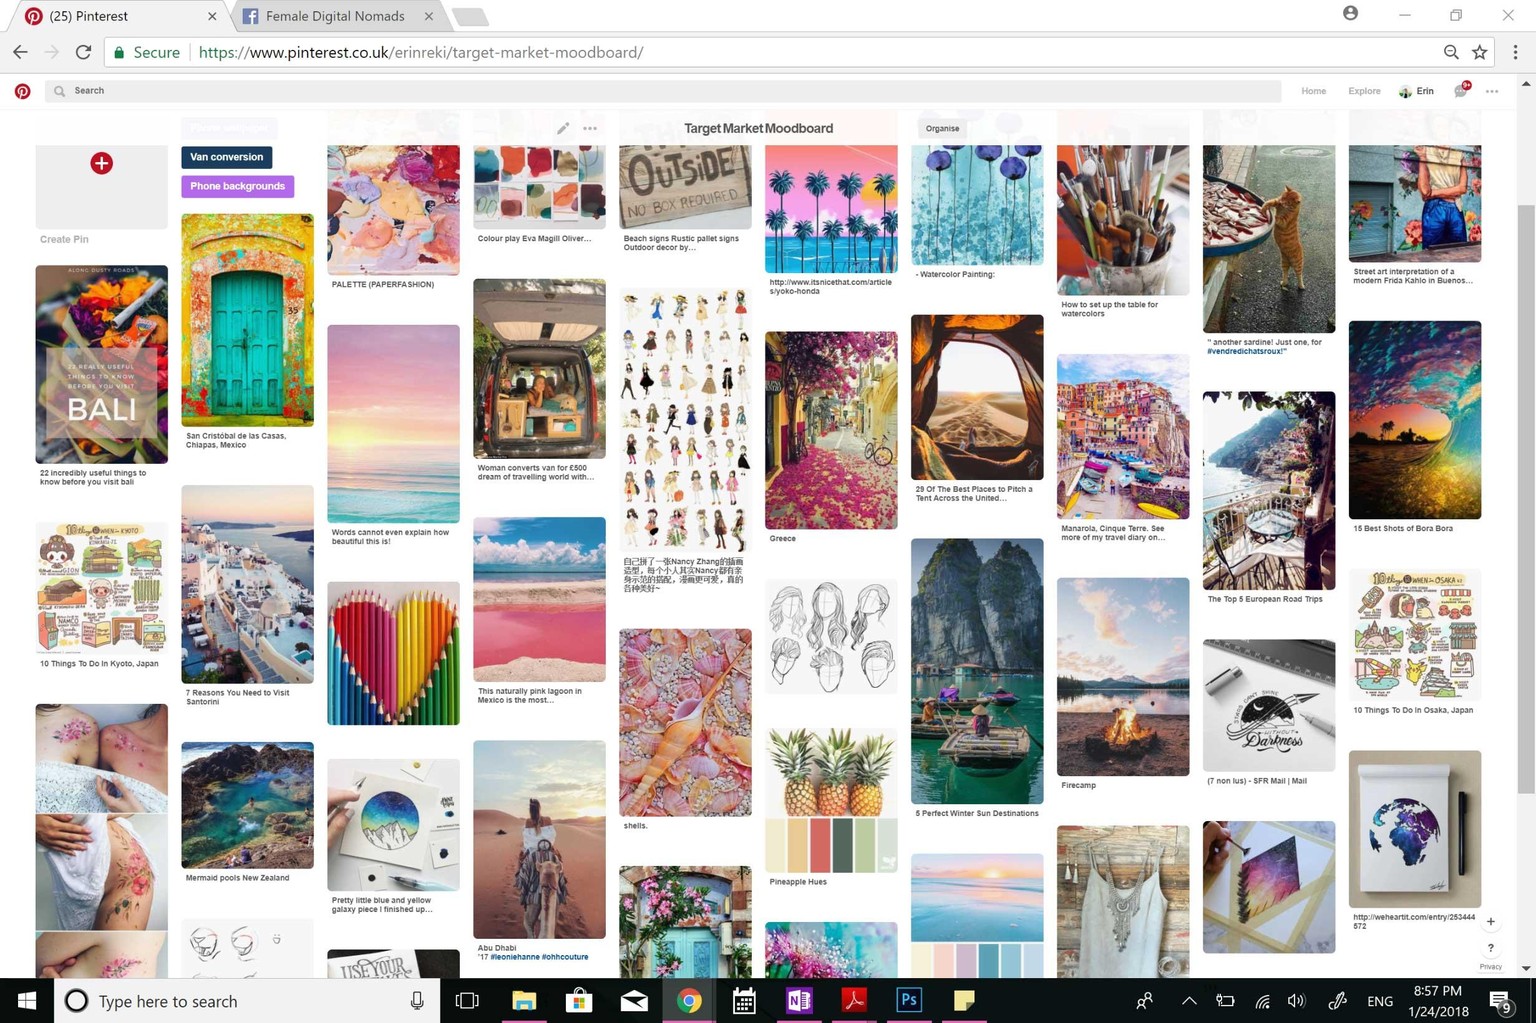The image size is (1536, 1023).
Task: Go to the Explore menu item
Action: point(1364,91)
